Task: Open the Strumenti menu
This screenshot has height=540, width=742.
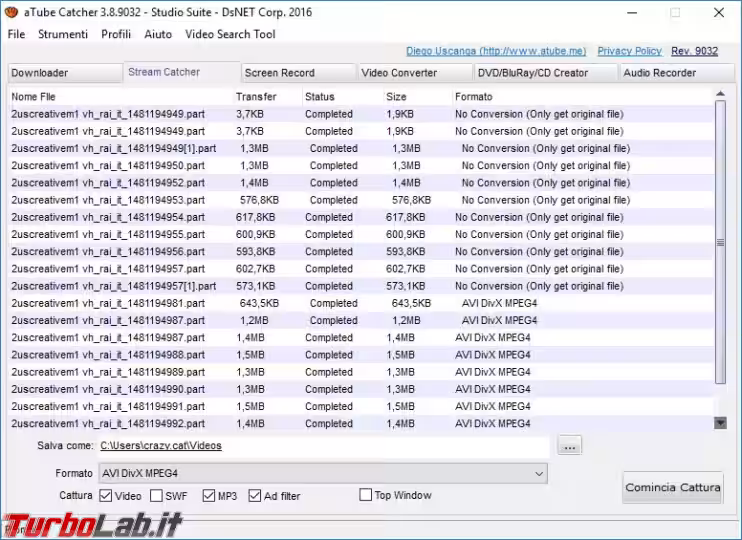Action: [x=63, y=34]
